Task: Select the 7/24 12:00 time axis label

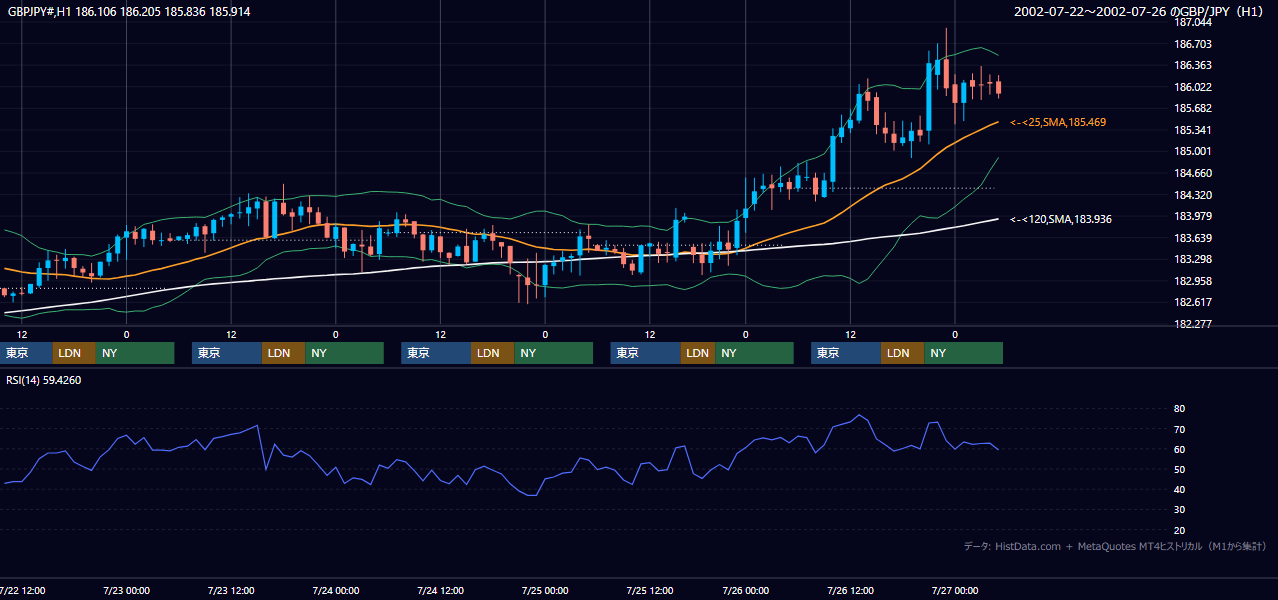Action: [x=440, y=590]
